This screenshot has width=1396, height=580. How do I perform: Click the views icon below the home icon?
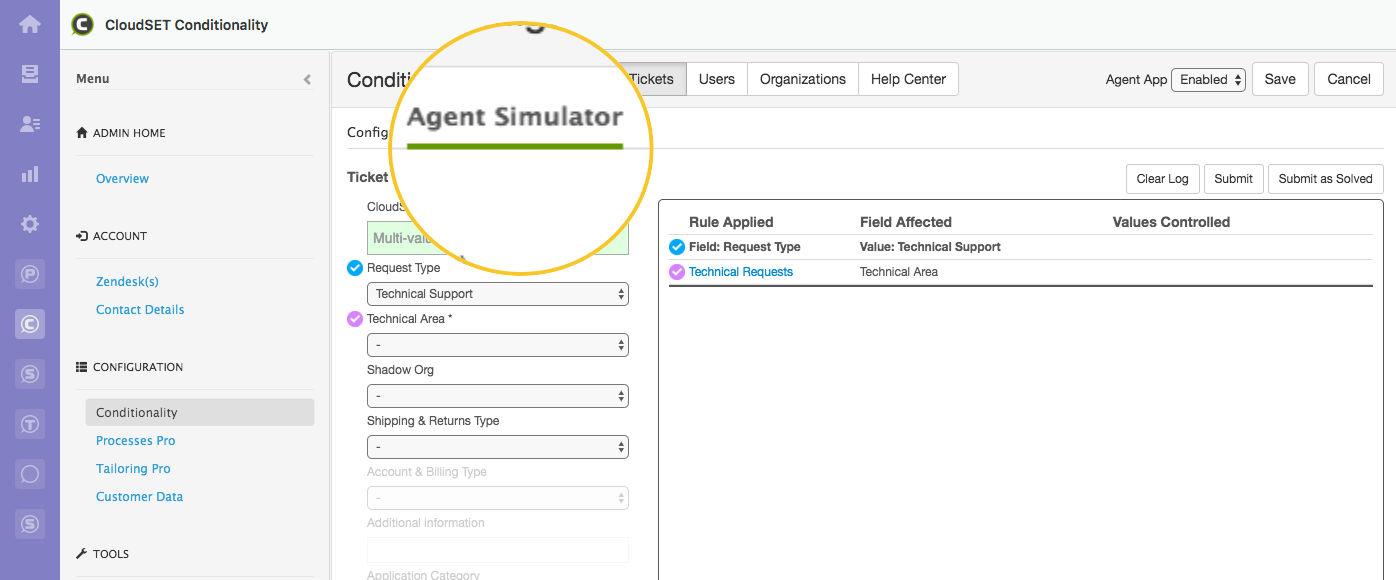pyautogui.click(x=29, y=72)
